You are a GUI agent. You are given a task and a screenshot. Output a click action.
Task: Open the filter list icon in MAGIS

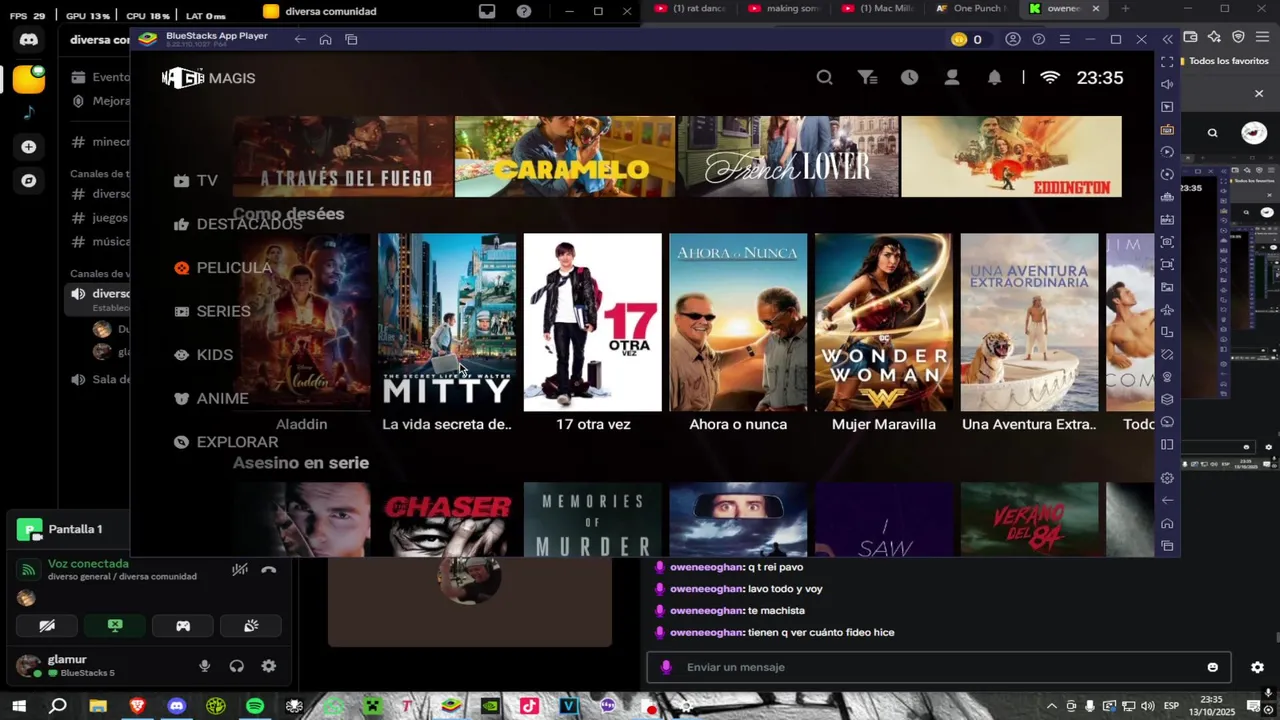[867, 77]
